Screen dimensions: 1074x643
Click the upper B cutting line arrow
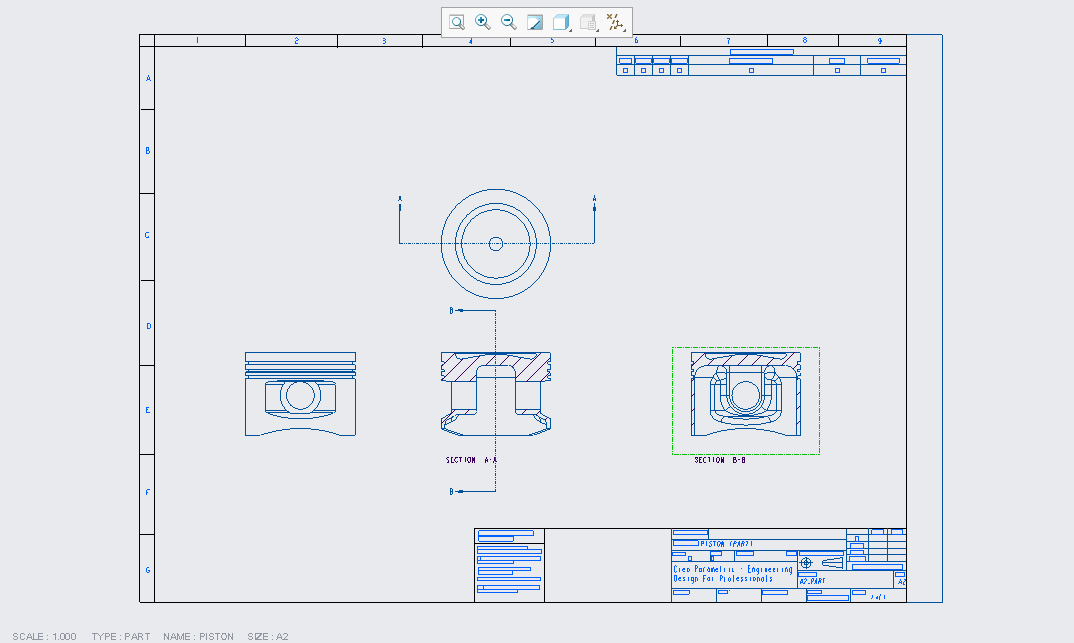(x=455, y=311)
